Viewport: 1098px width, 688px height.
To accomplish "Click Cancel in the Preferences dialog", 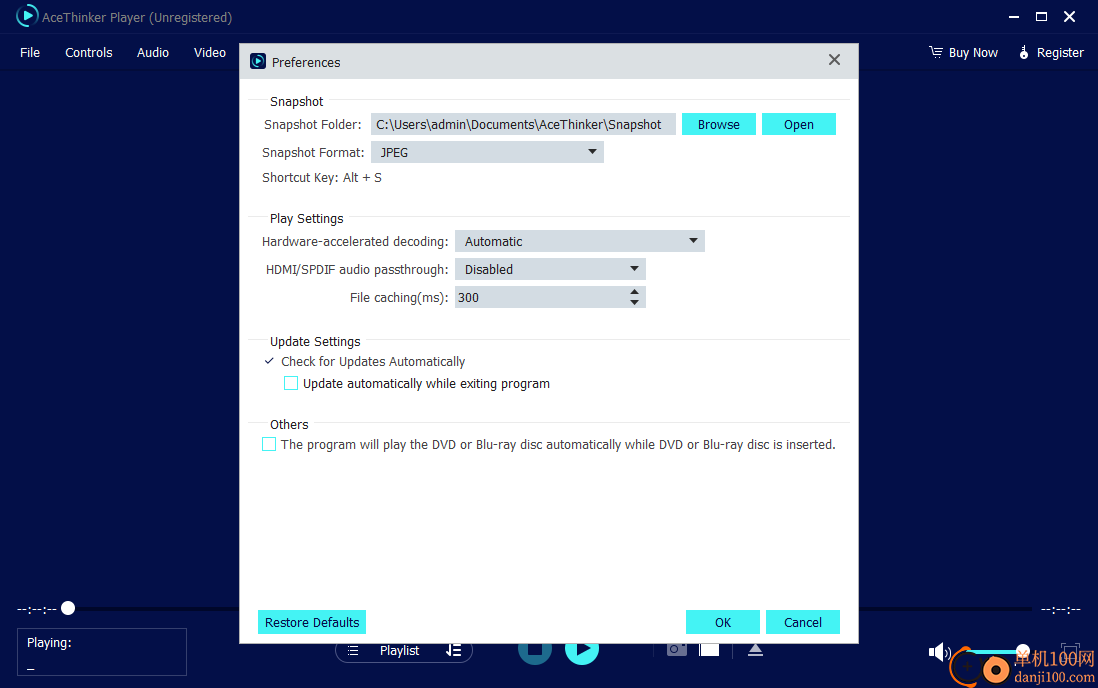I will [802, 622].
